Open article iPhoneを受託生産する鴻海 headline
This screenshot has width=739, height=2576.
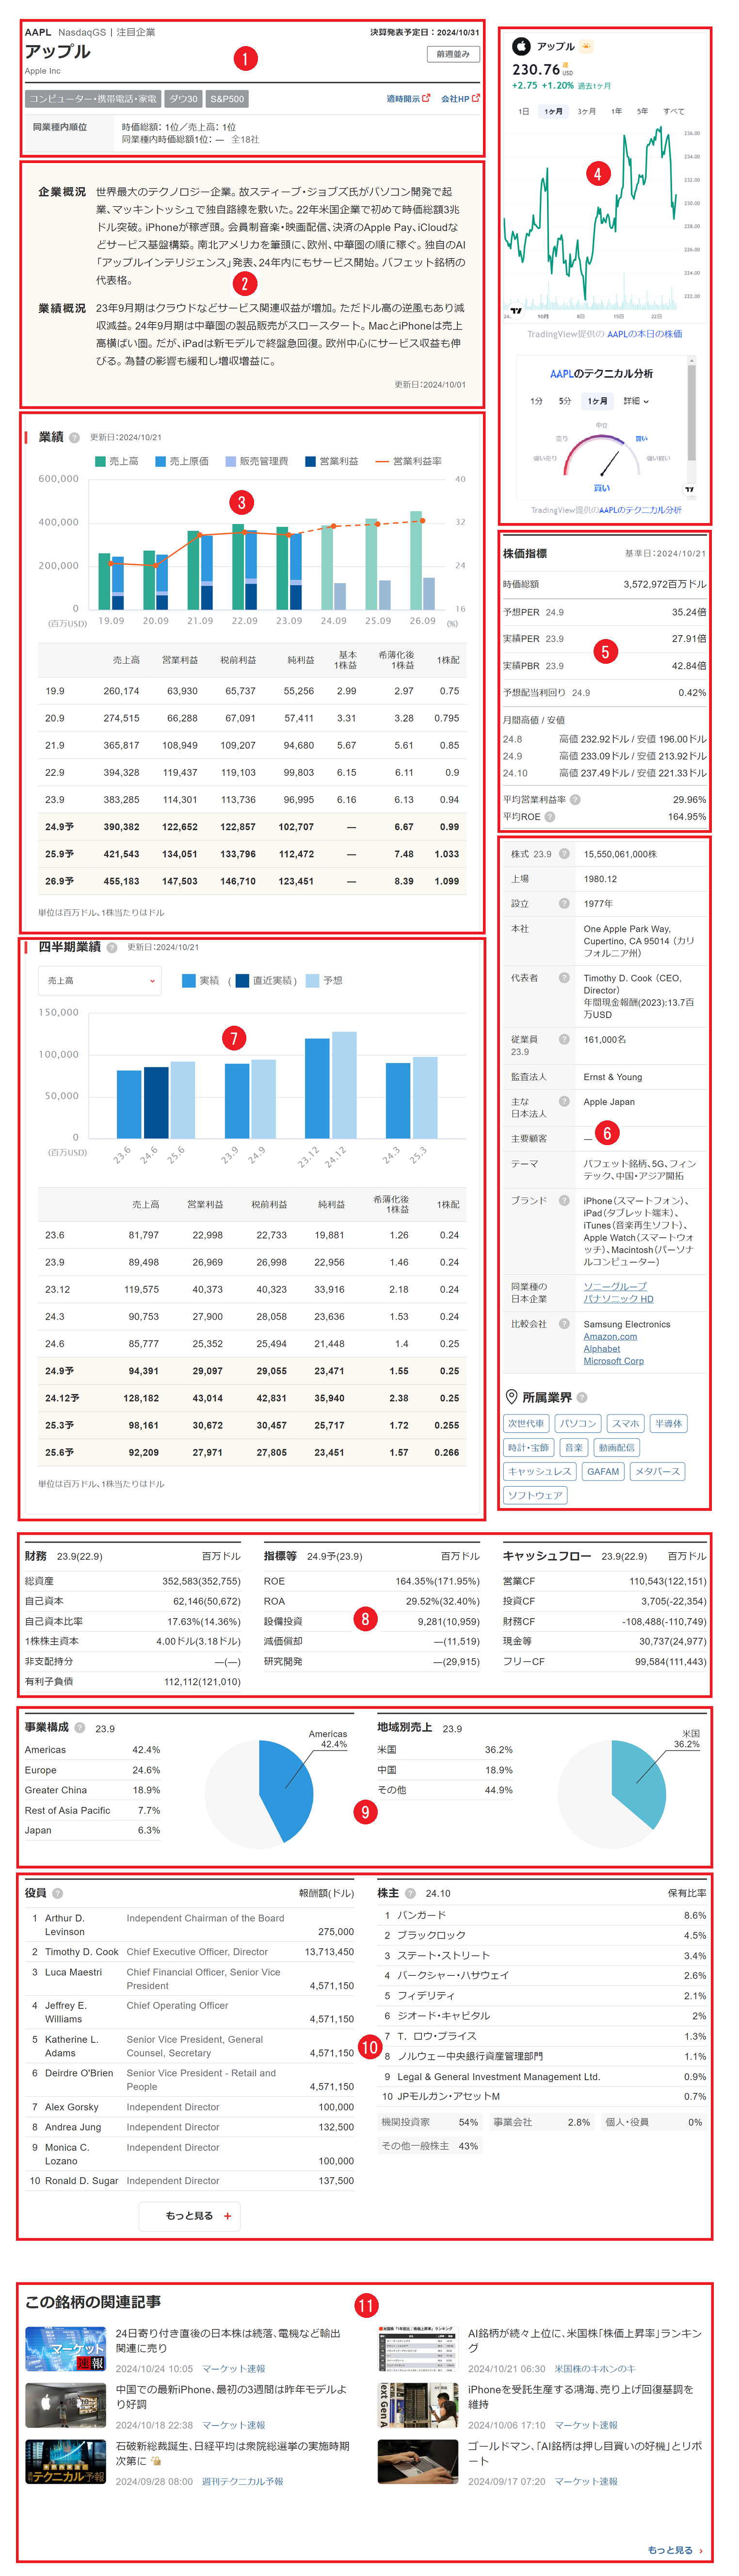click(580, 2396)
